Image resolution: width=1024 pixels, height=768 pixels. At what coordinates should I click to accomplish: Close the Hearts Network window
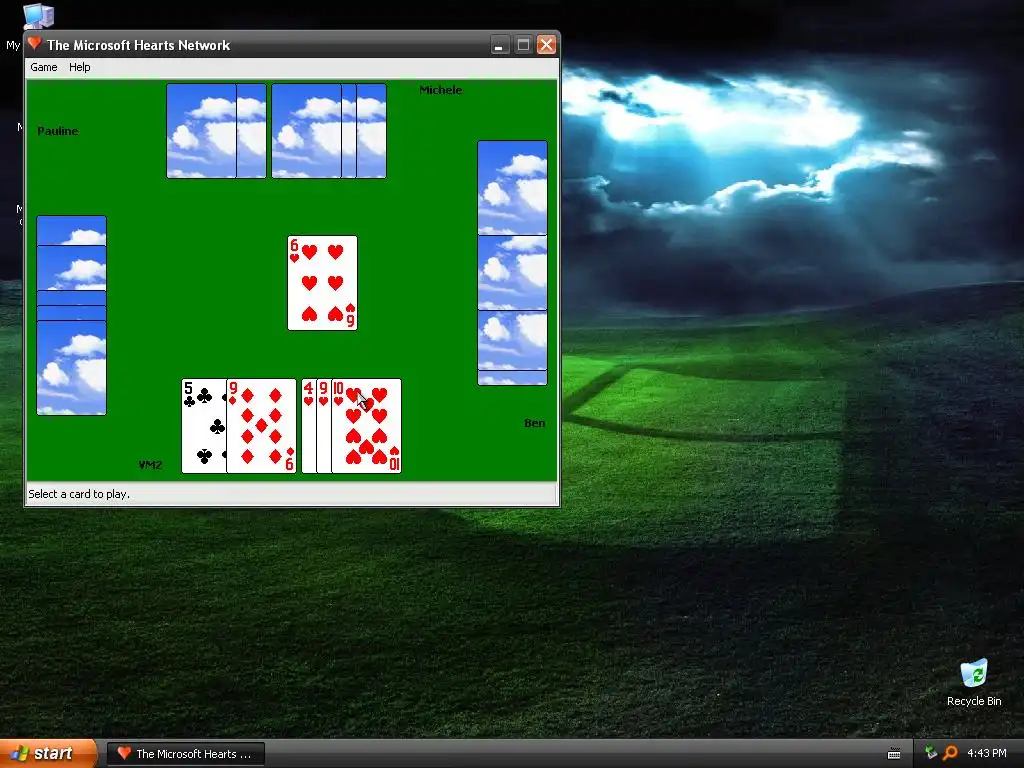tap(547, 45)
